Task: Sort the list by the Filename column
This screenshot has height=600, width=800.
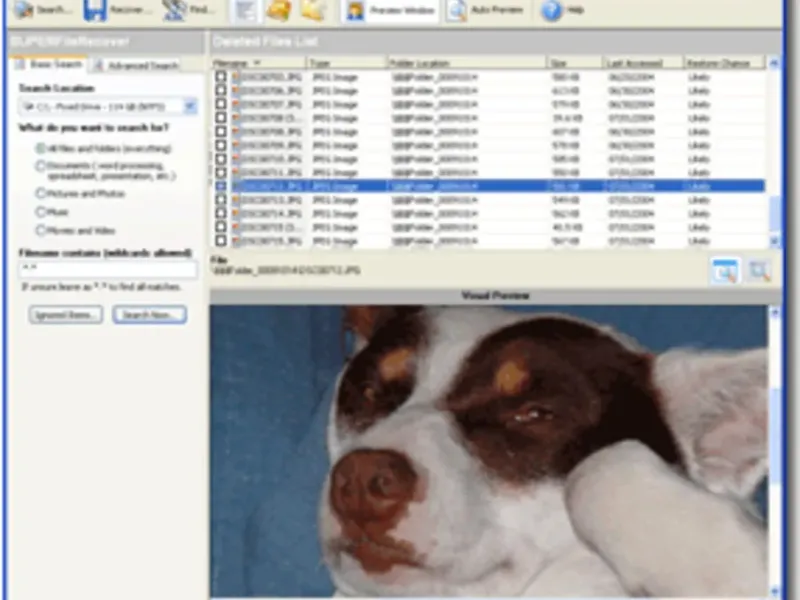Action: click(258, 63)
